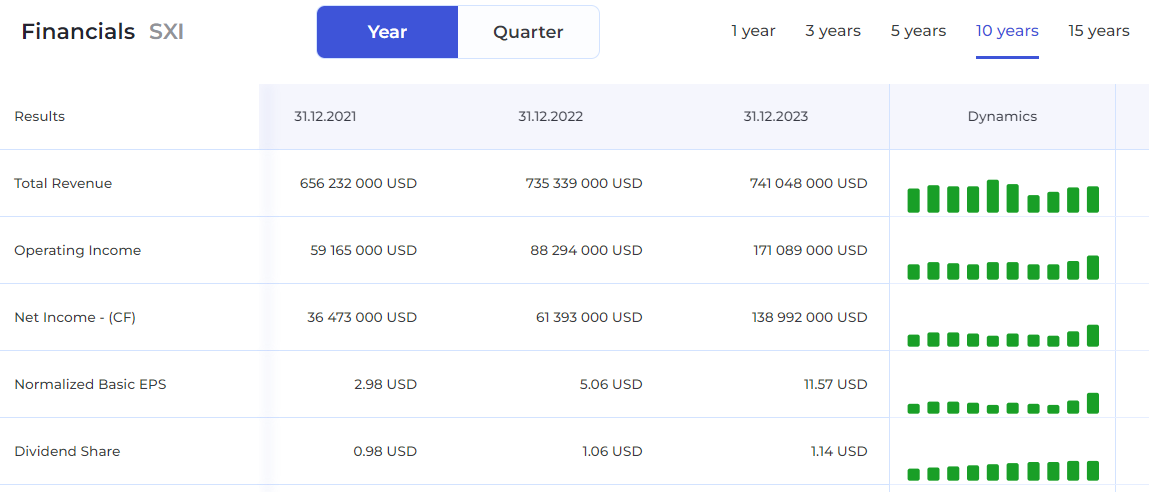Click the Normalized Basic EPS label

click(90, 385)
